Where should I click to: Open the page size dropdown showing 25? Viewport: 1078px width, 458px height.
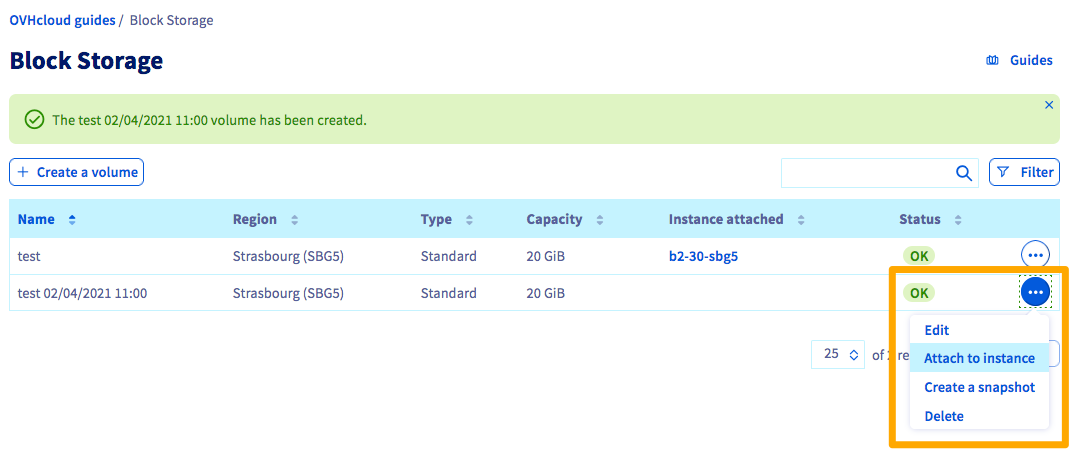click(x=838, y=354)
